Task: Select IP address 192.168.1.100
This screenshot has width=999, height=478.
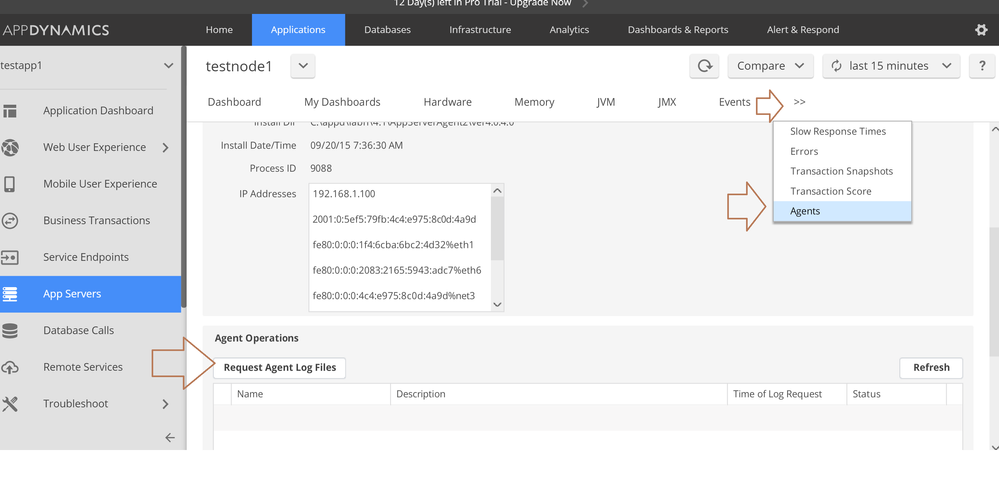Action: 344,194
